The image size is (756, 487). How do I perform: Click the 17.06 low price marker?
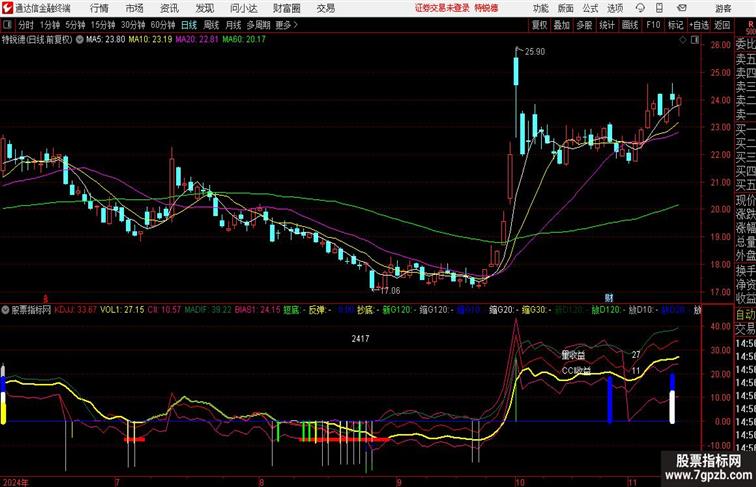[390, 291]
